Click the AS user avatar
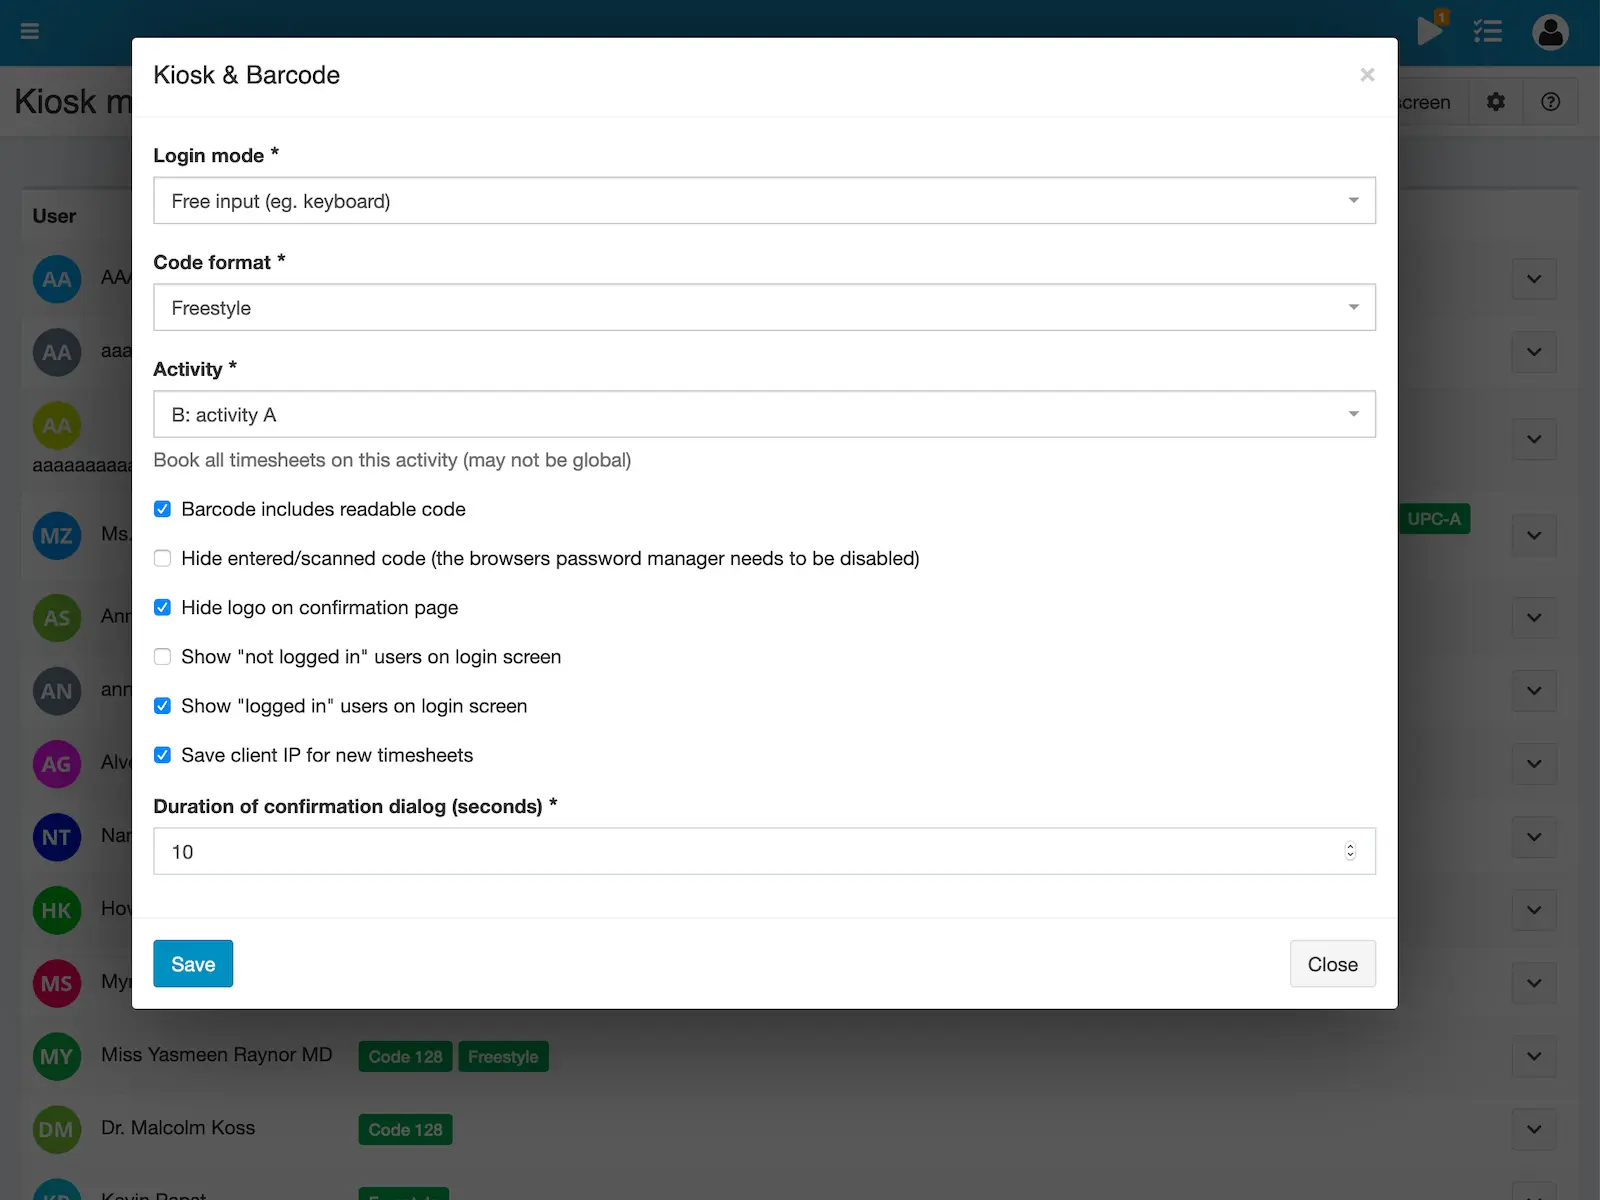The width and height of the screenshot is (1600, 1200). click(57, 618)
